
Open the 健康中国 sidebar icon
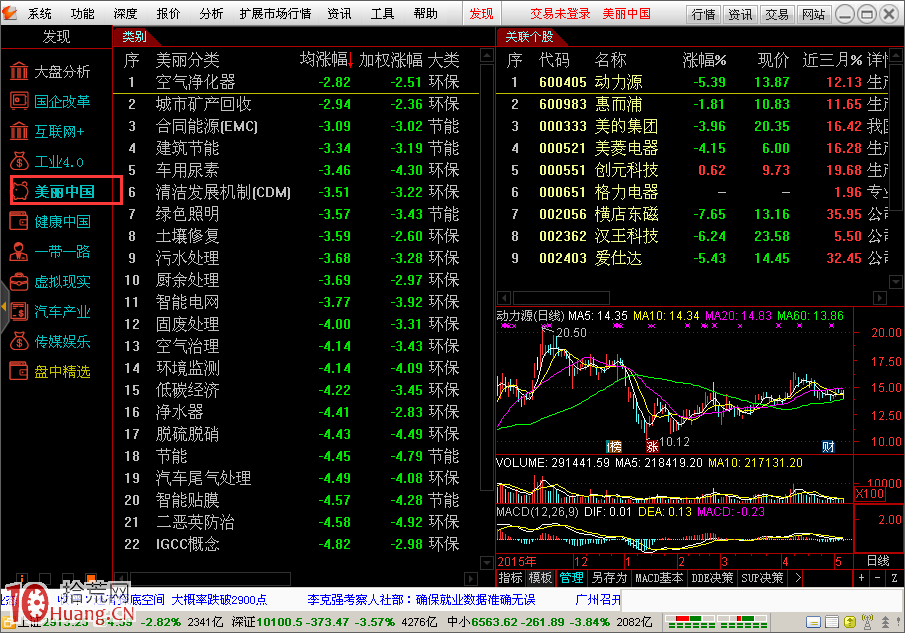pyautogui.click(x=19, y=222)
